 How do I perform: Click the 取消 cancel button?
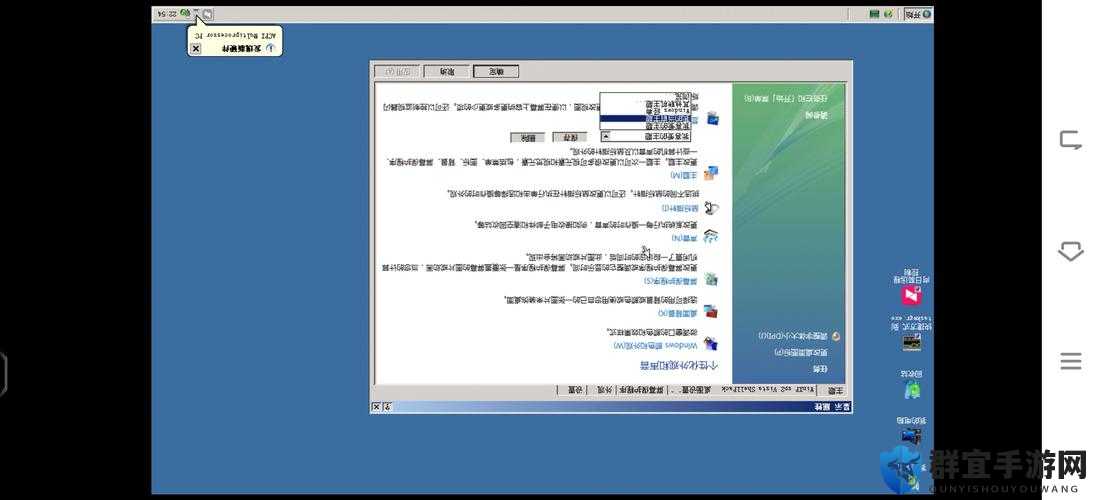[447, 71]
